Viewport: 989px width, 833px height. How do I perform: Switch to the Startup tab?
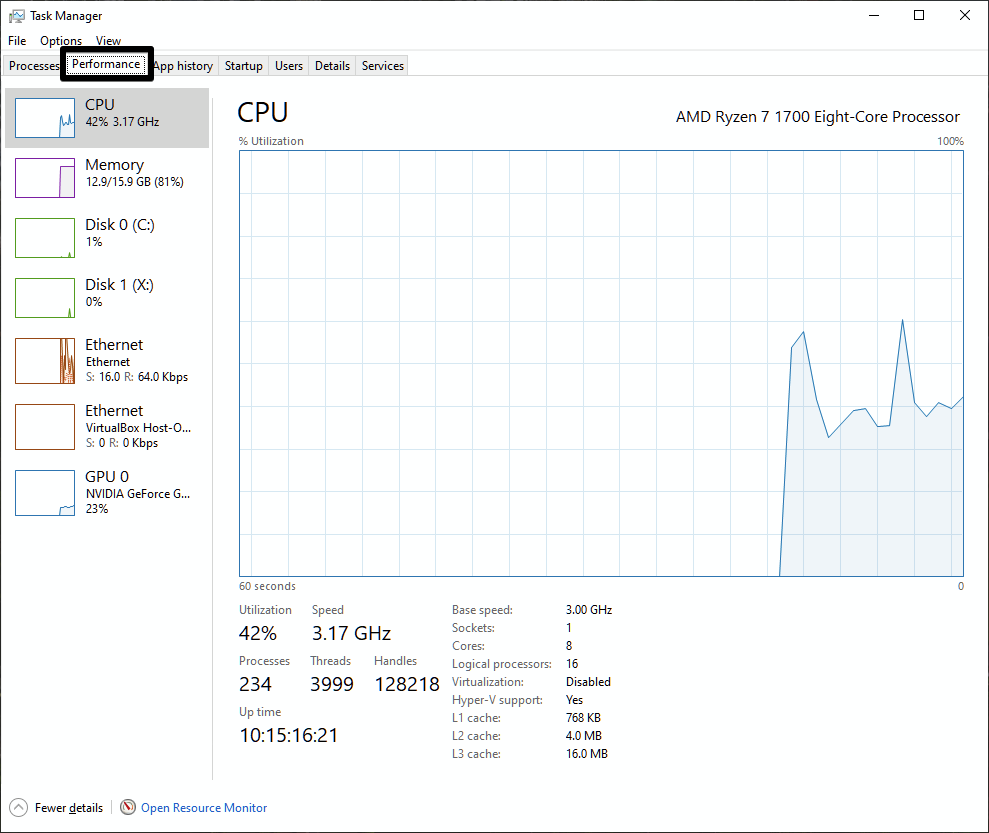pyautogui.click(x=243, y=66)
